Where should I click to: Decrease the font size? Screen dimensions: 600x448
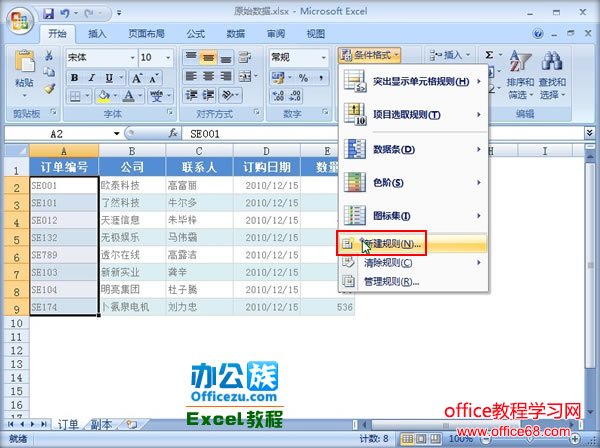(154, 78)
